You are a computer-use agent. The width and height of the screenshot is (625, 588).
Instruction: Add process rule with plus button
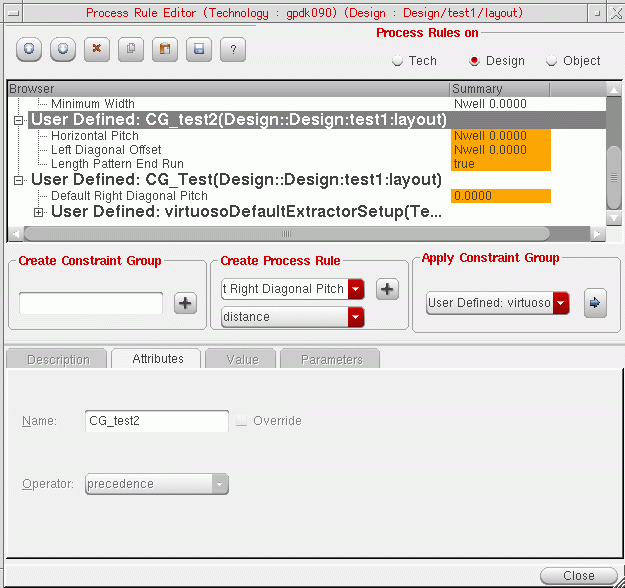[387, 289]
